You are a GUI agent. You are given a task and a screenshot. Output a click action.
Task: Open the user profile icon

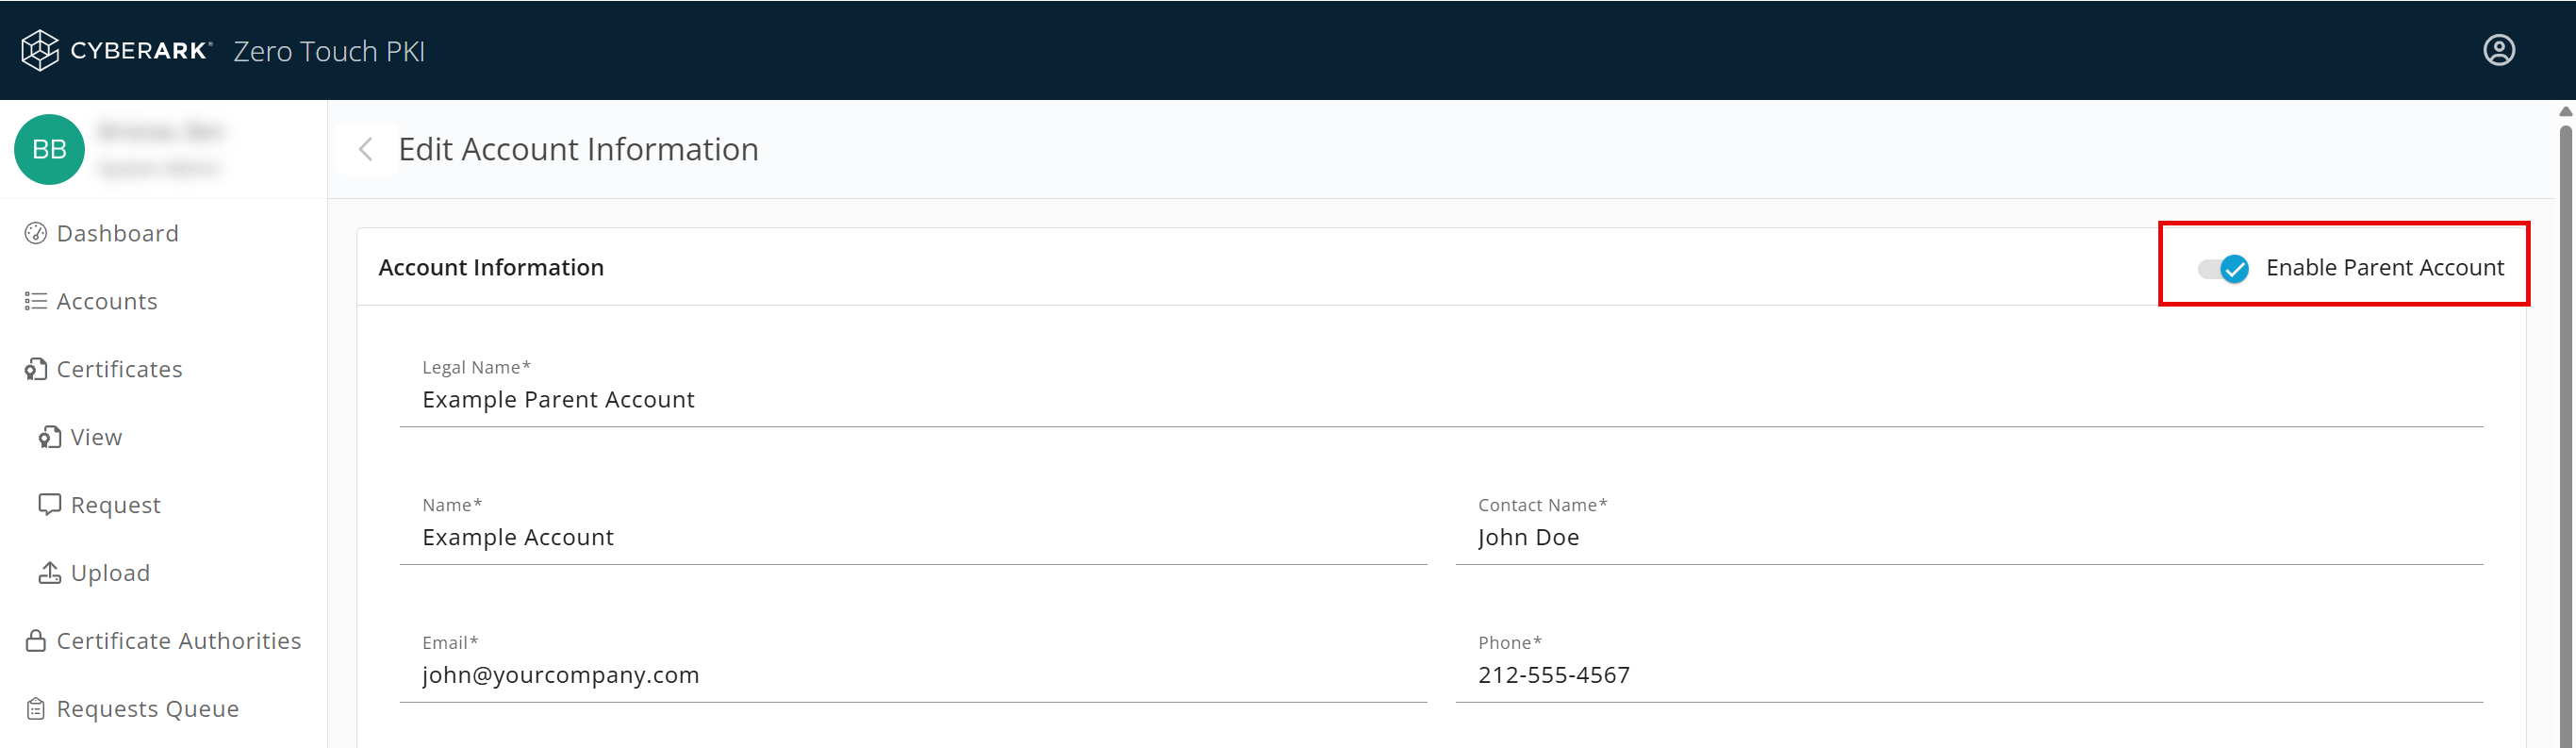(2498, 50)
